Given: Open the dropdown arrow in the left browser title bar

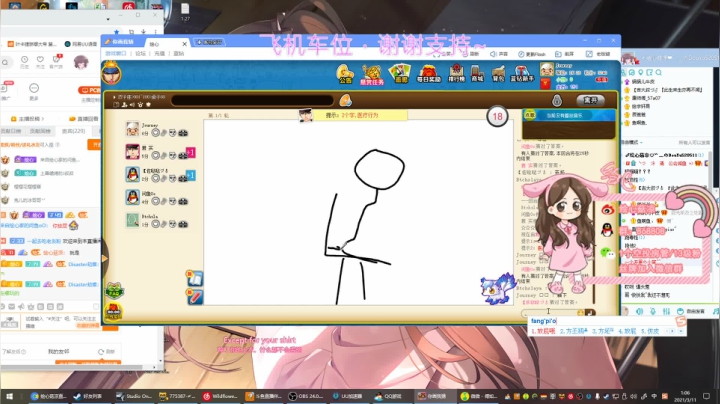Looking at the screenshot, I should pos(108,19).
